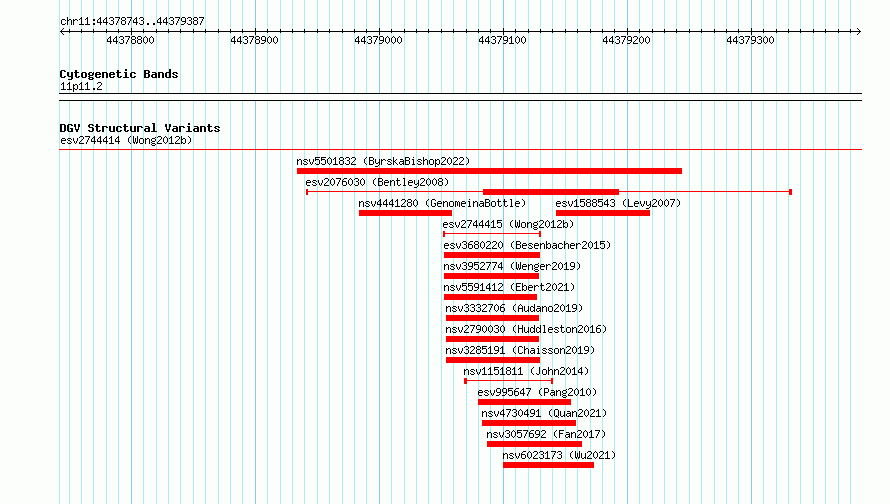Click ruler position 44378800
Image resolution: width=890 pixels, height=504 pixels.
131,40
